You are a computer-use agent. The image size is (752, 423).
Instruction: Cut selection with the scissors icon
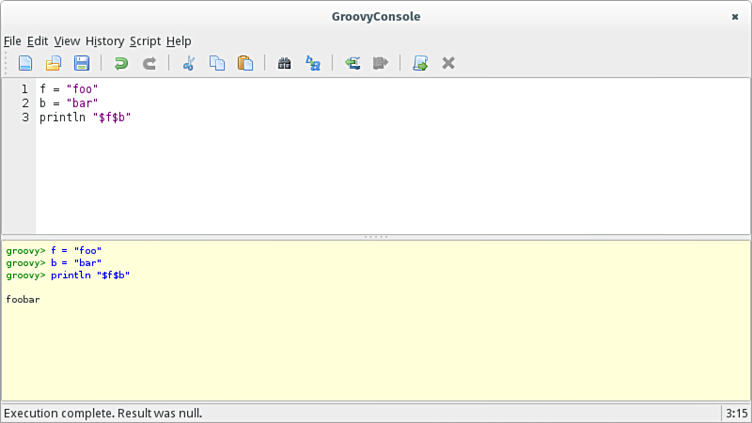pyautogui.click(x=188, y=63)
